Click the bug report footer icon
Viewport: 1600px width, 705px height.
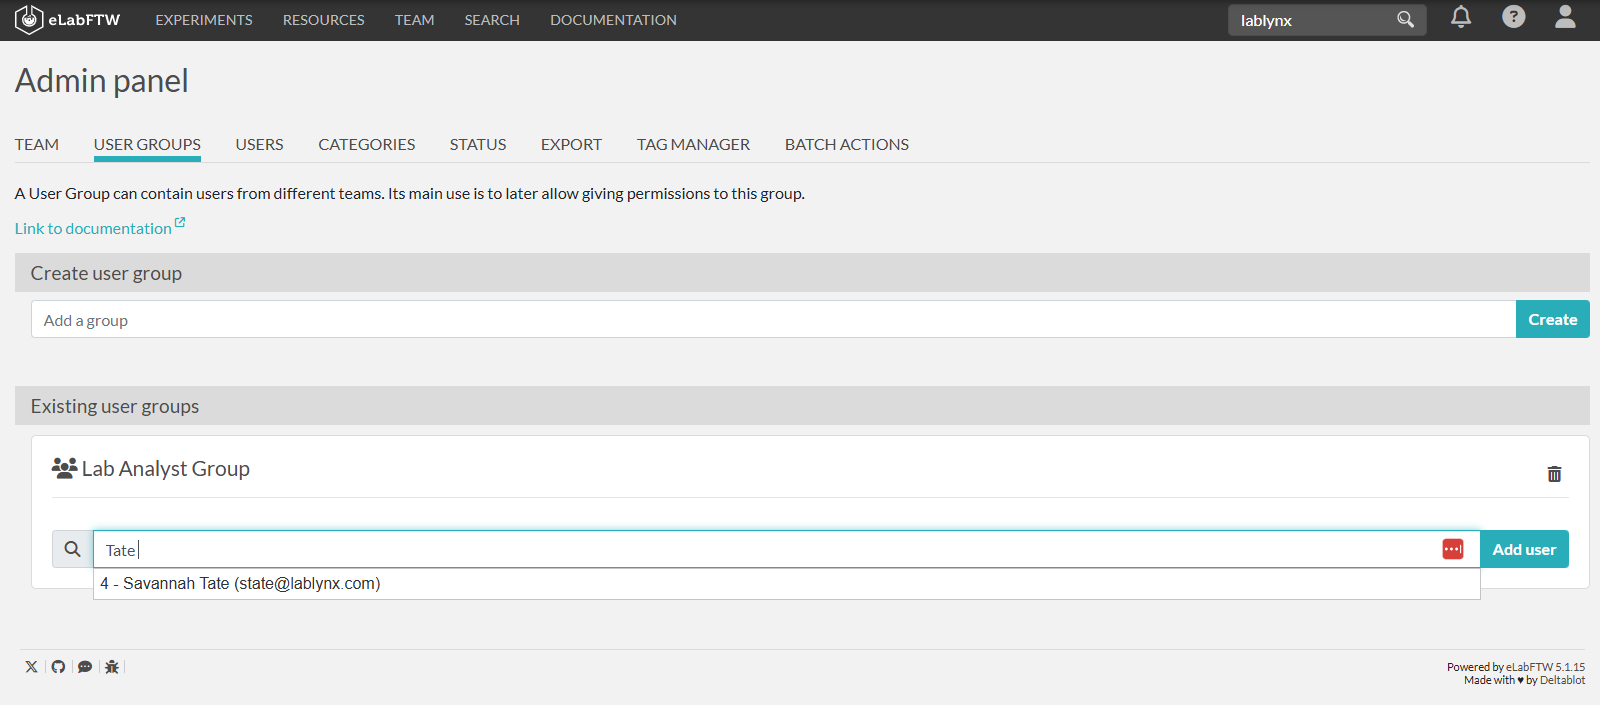tap(112, 667)
